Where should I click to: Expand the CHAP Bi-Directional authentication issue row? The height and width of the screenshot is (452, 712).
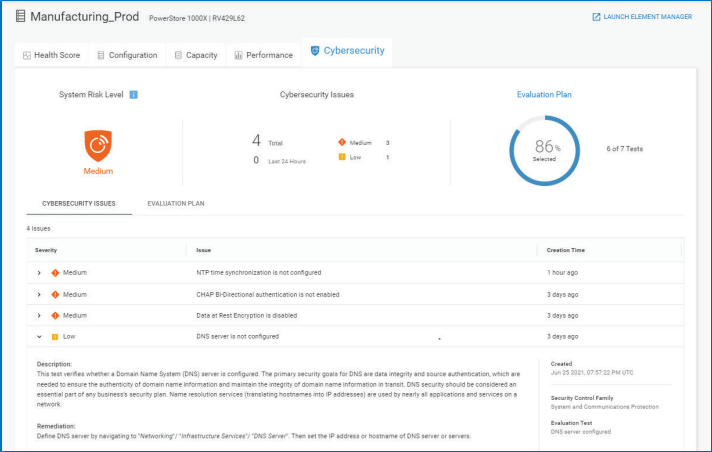[39, 295]
